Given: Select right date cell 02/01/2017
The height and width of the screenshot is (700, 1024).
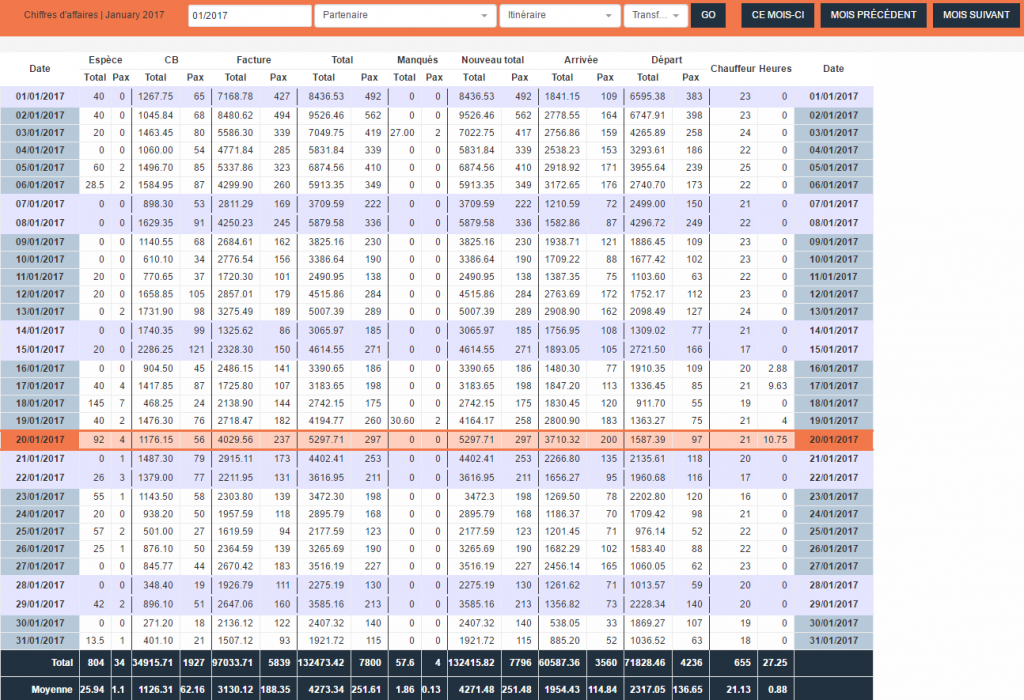Looking at the screenshot, I should [x=833, y=116].
